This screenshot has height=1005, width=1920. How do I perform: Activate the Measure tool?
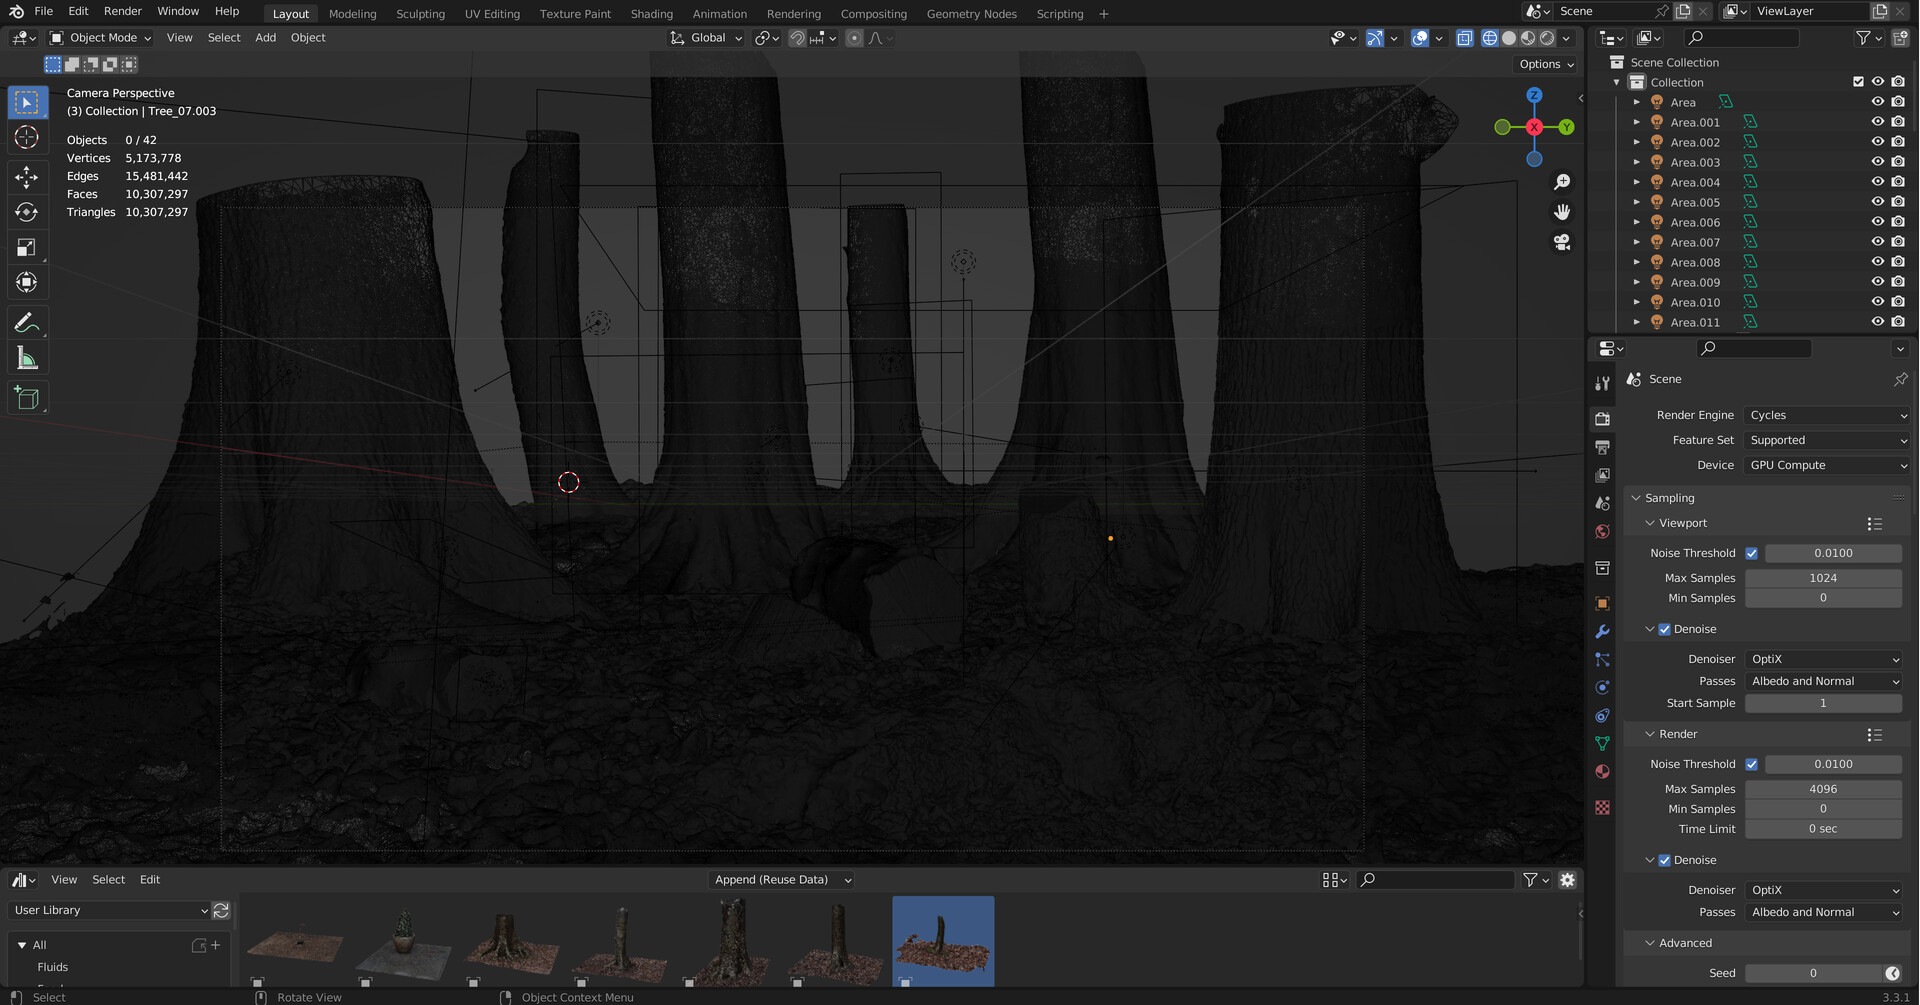(x=27, y=357)
